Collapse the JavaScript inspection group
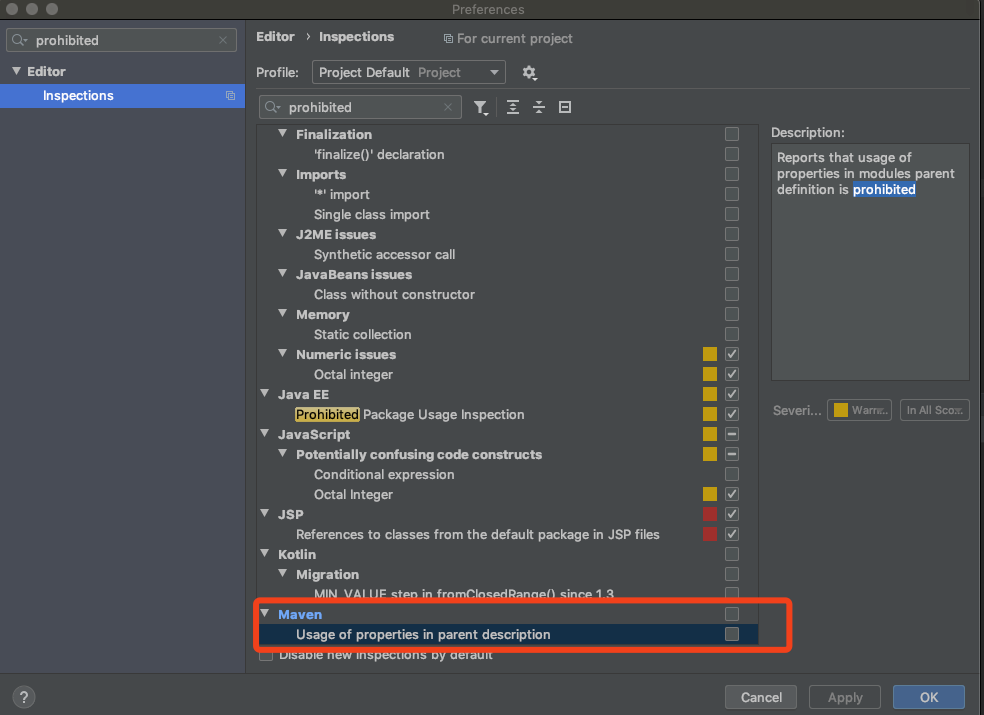 [x=264, y=434]
